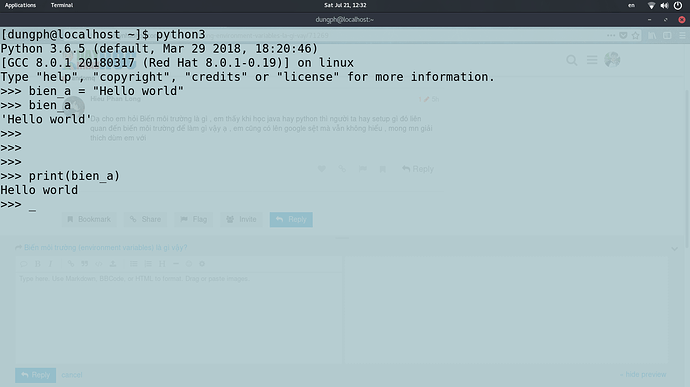The image size is (690, 387).
Task: Click the topic Invite button
Action: pyautogui.click(x=241, y=219)
